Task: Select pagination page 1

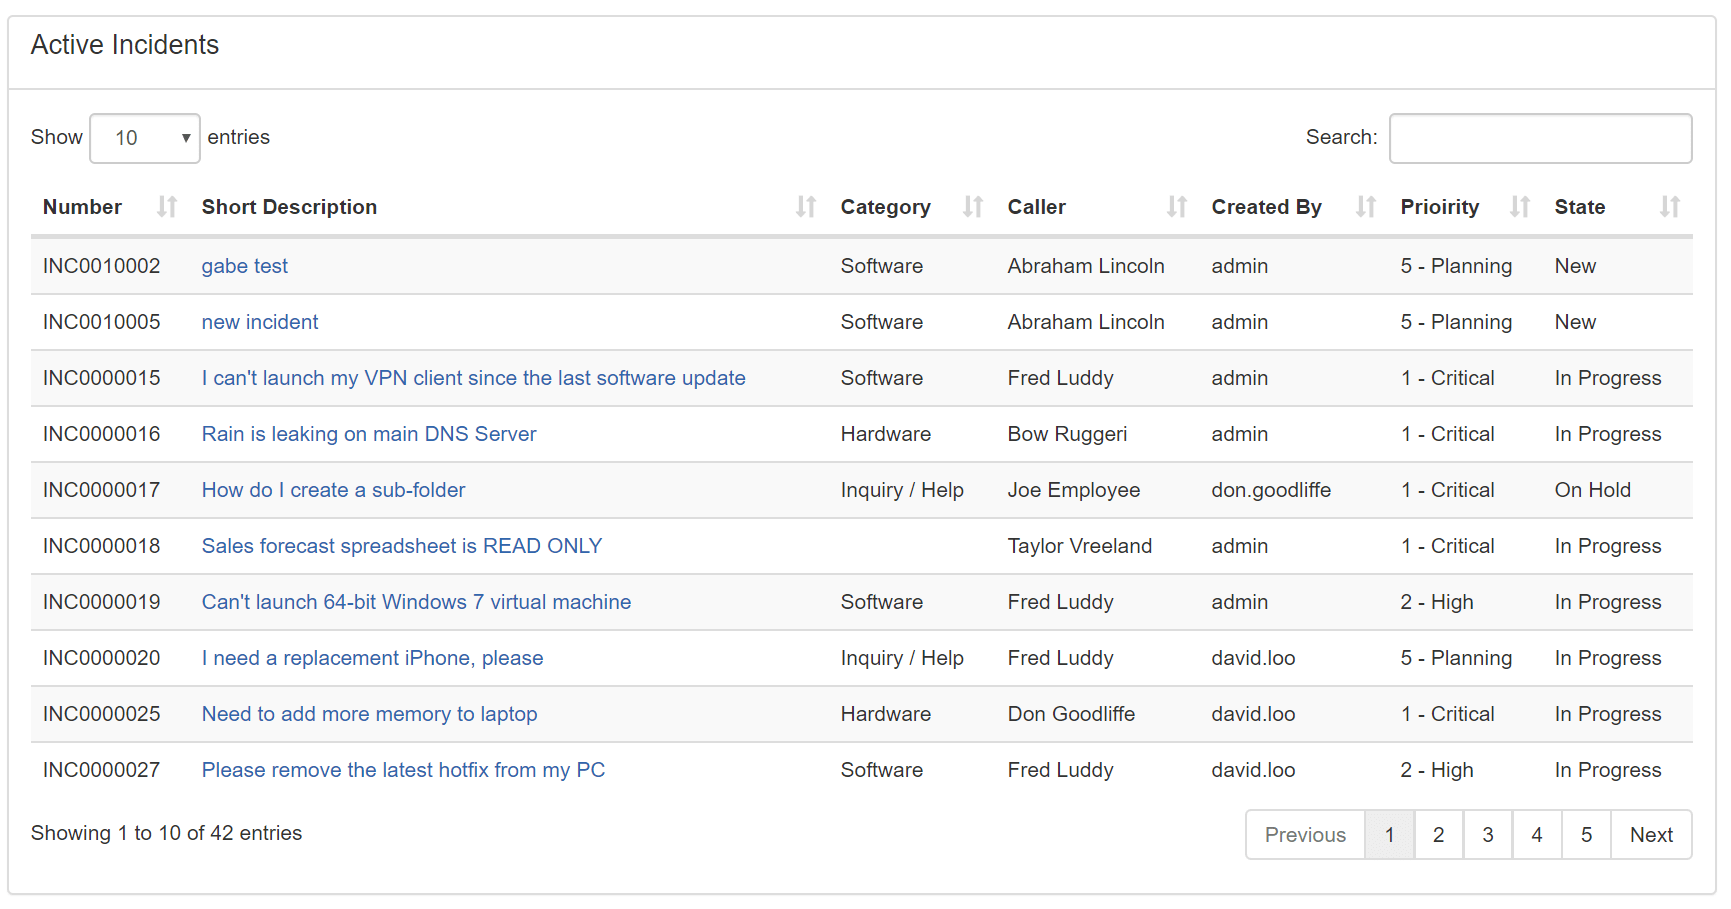Action: (x=1390, y=835)
